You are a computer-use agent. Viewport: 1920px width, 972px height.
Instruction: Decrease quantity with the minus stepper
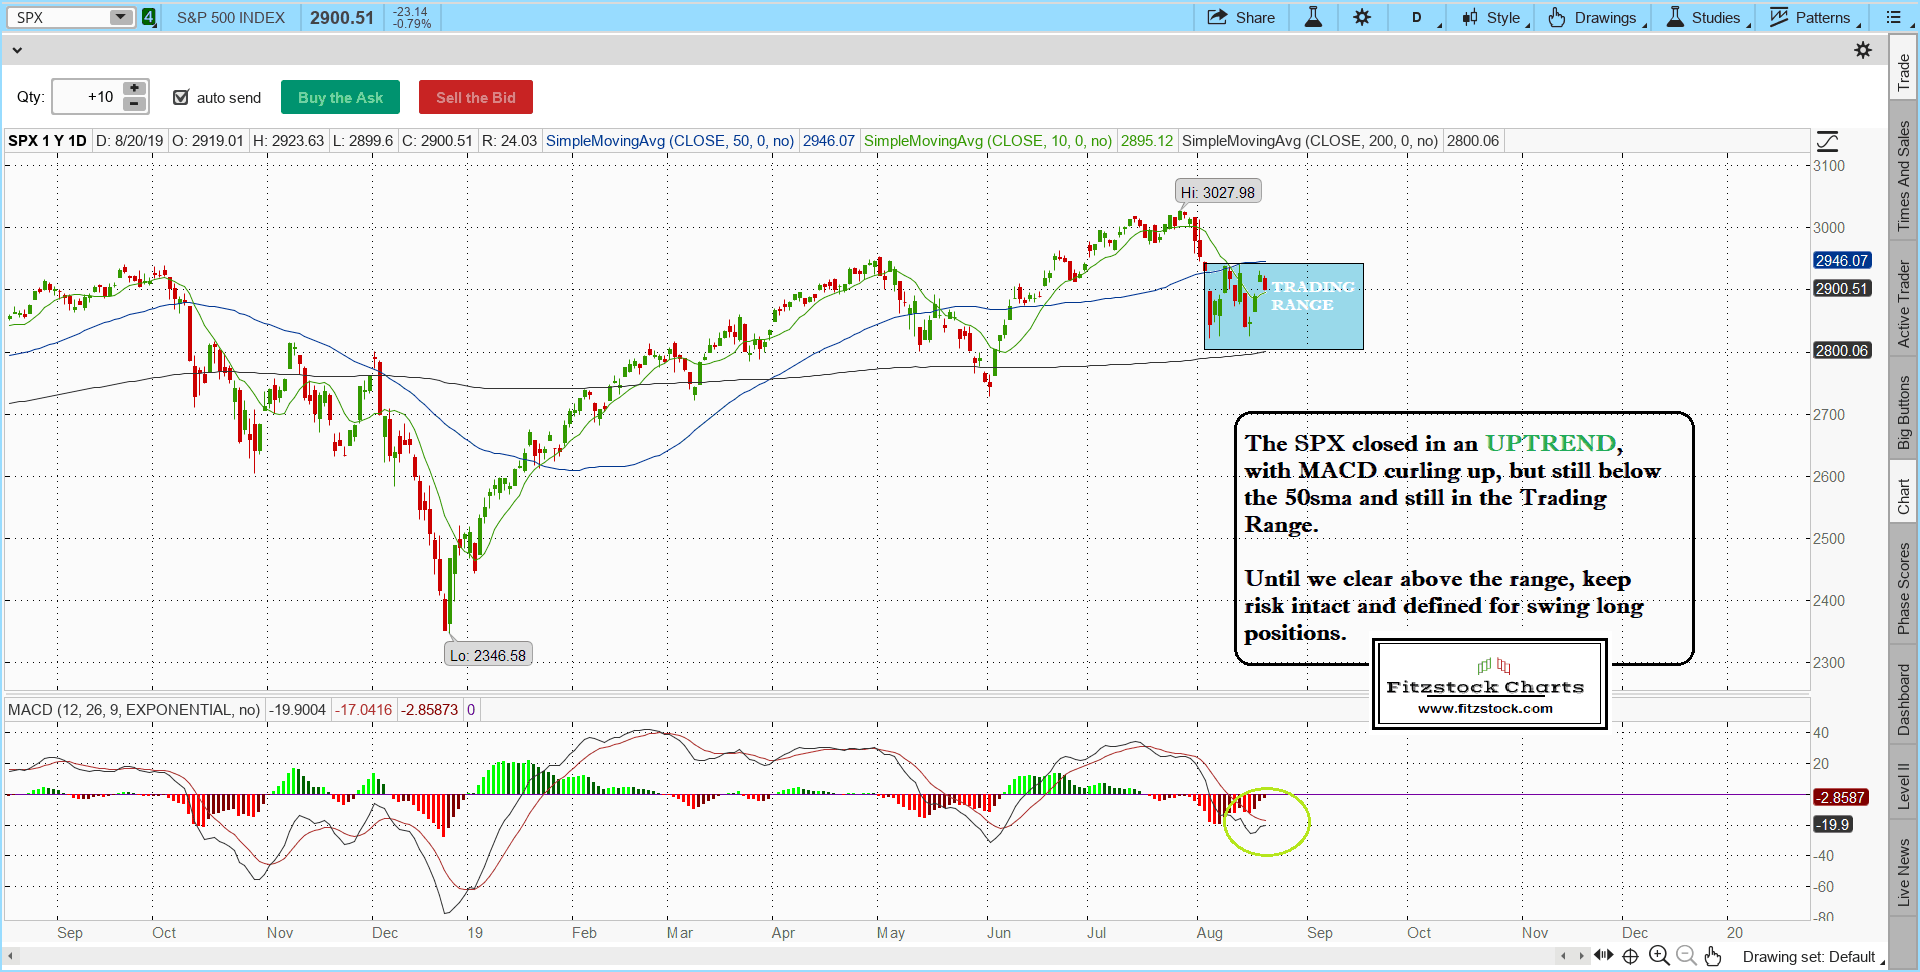(x=134, y=104)
